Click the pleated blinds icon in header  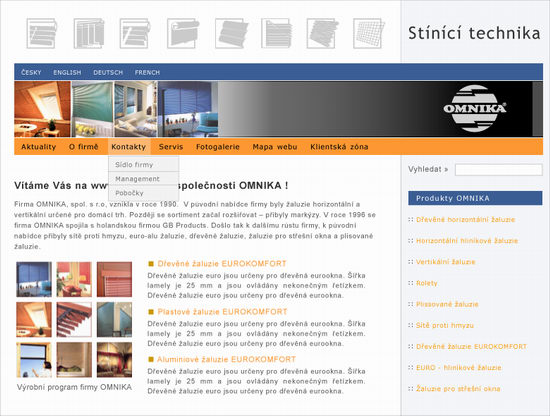[x=231, y=33]
